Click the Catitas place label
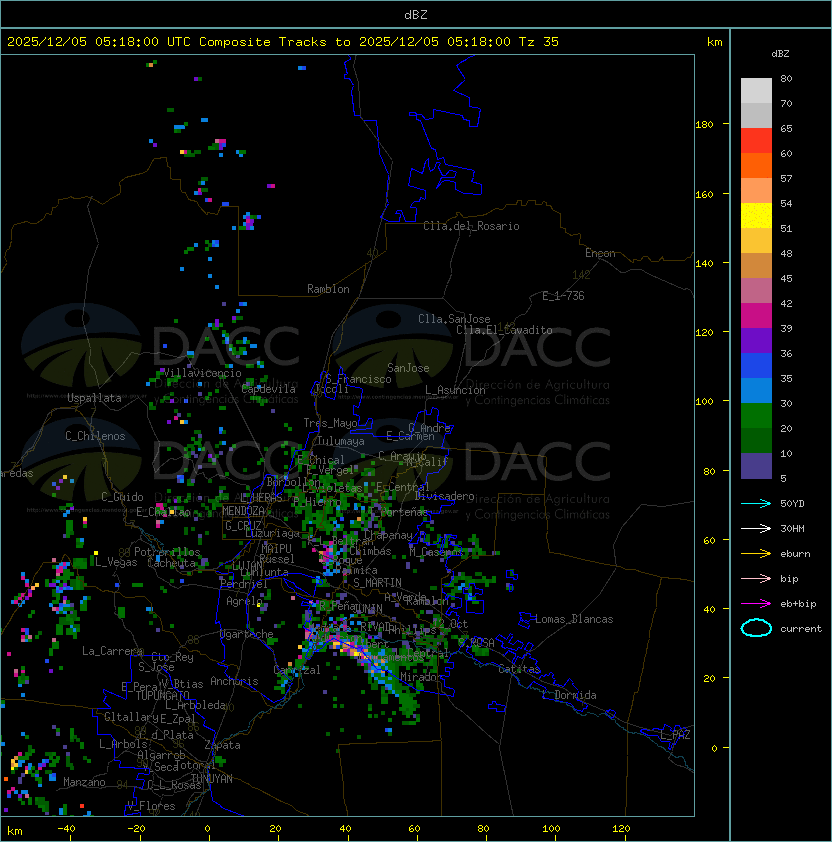The width and height of the screenshot is (832, 842). [519, 670]
